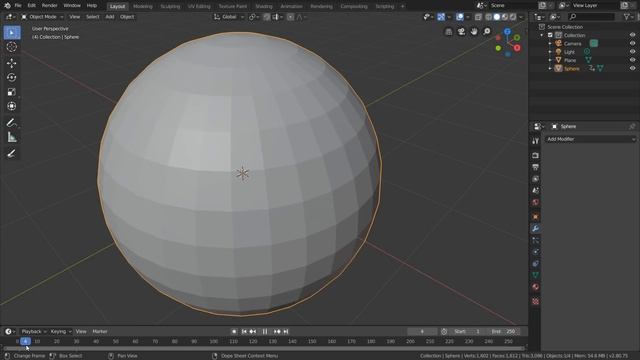Switch to solid viewport shading
The height and width of the screenshot is (360, 640).
coord(497,17)
